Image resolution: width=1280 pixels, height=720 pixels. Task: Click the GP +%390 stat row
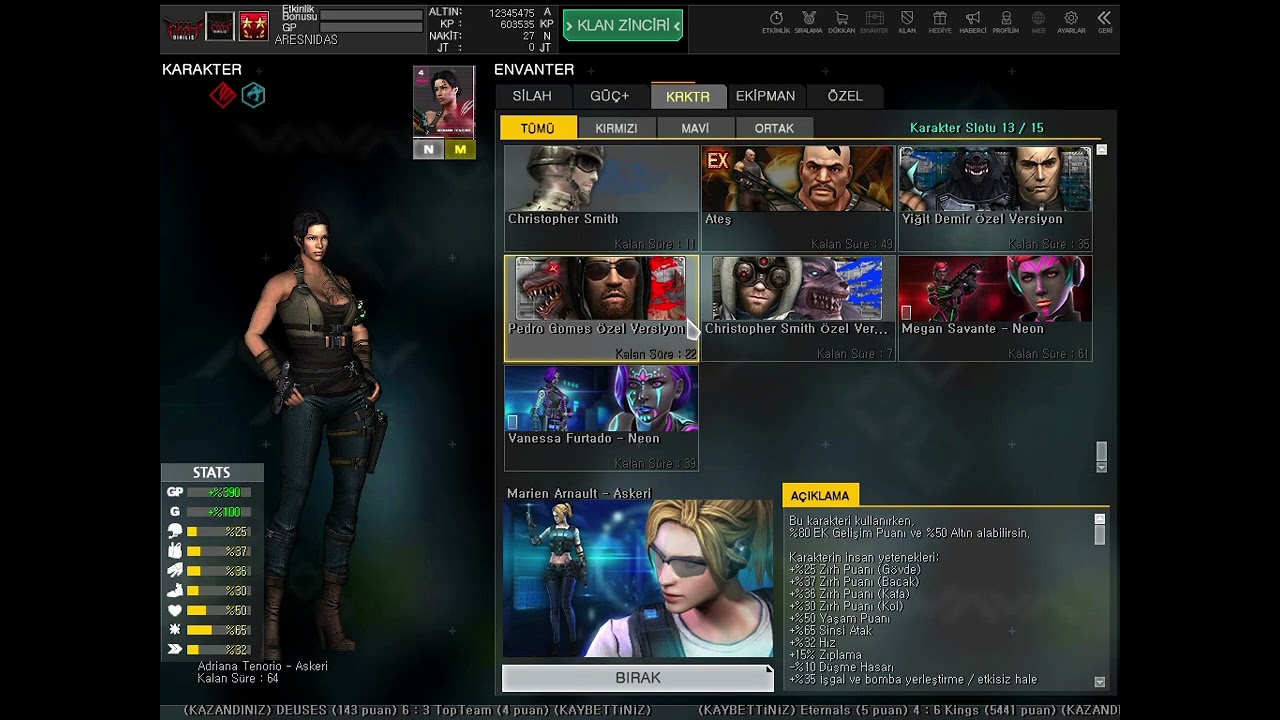[208, 492]
